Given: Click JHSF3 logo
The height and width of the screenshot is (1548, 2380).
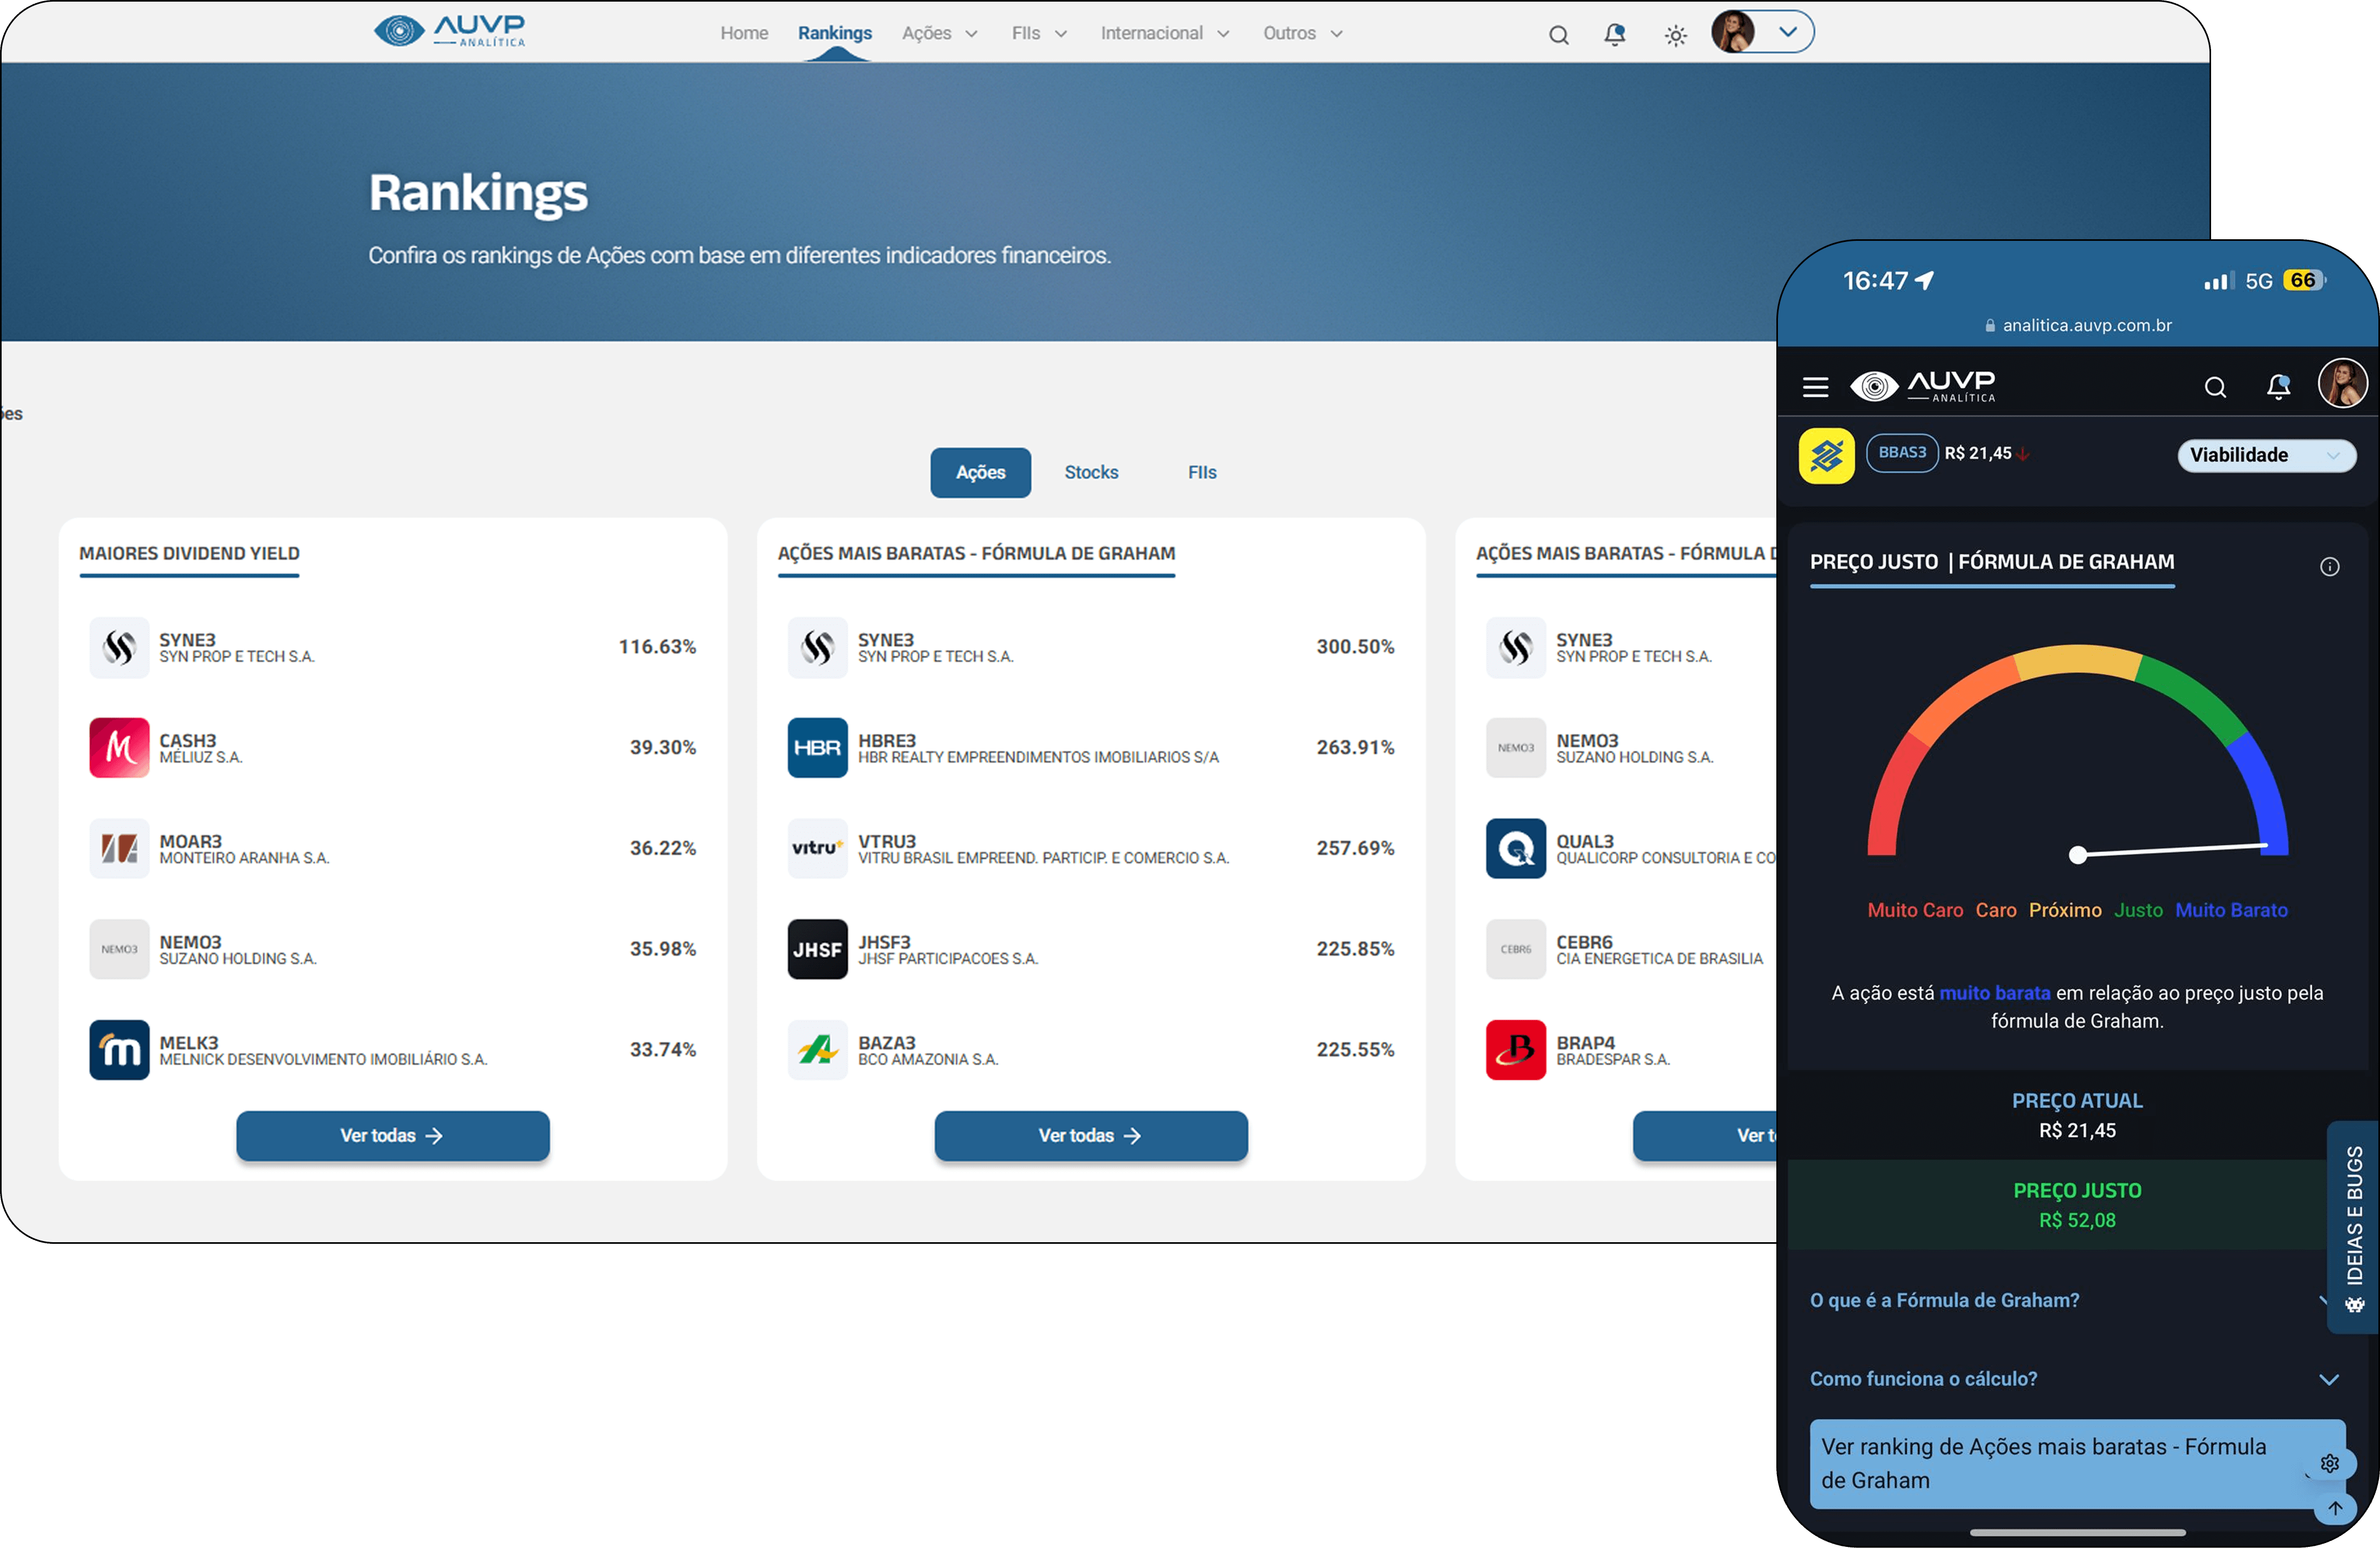Looking at the screenshot, I should tap(817, 949).
